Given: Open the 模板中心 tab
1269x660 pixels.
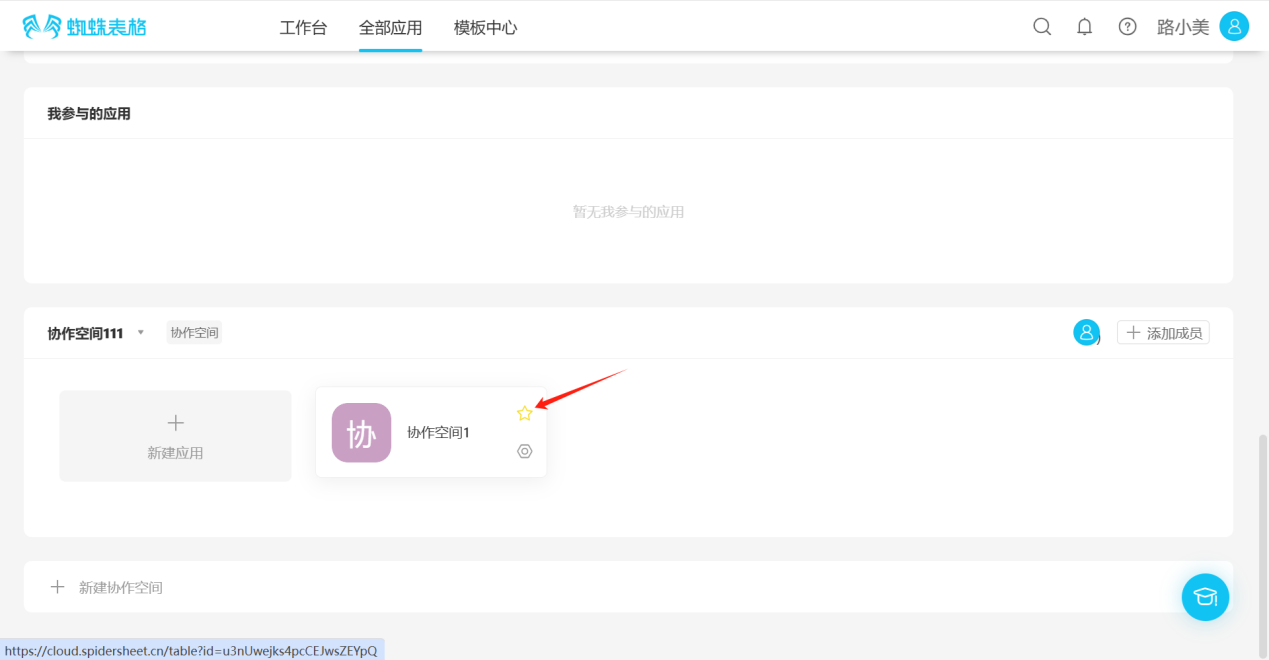Looking at the screenshot, I should click(x=485, y=27).
